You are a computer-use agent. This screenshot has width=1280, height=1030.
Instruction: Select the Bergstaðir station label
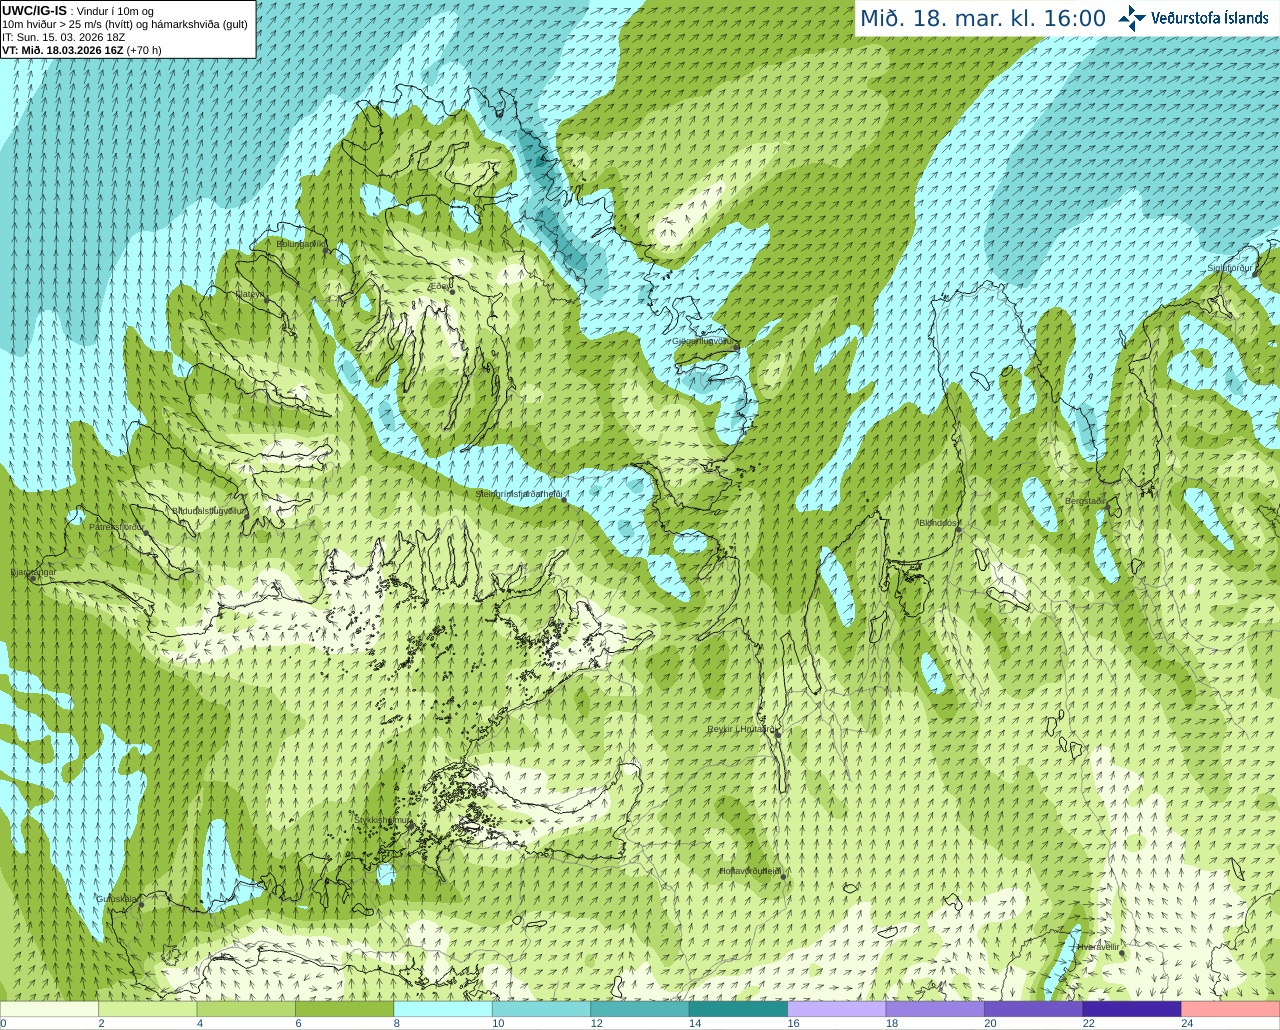pos(1085,501)
